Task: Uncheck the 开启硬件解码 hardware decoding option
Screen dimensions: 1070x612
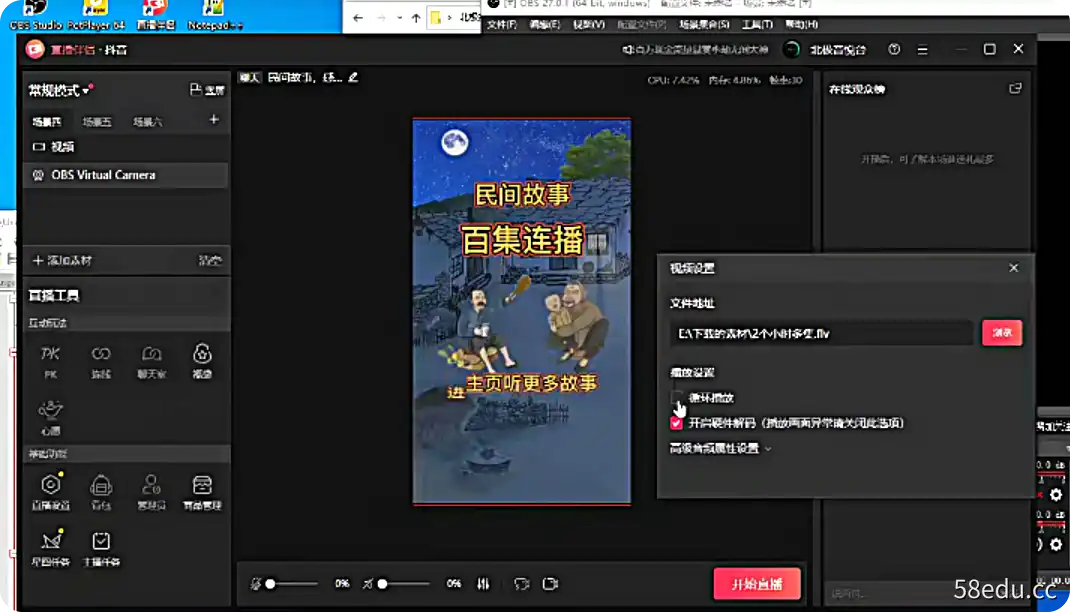Action: pyautogui.click(x=676, y=423)
